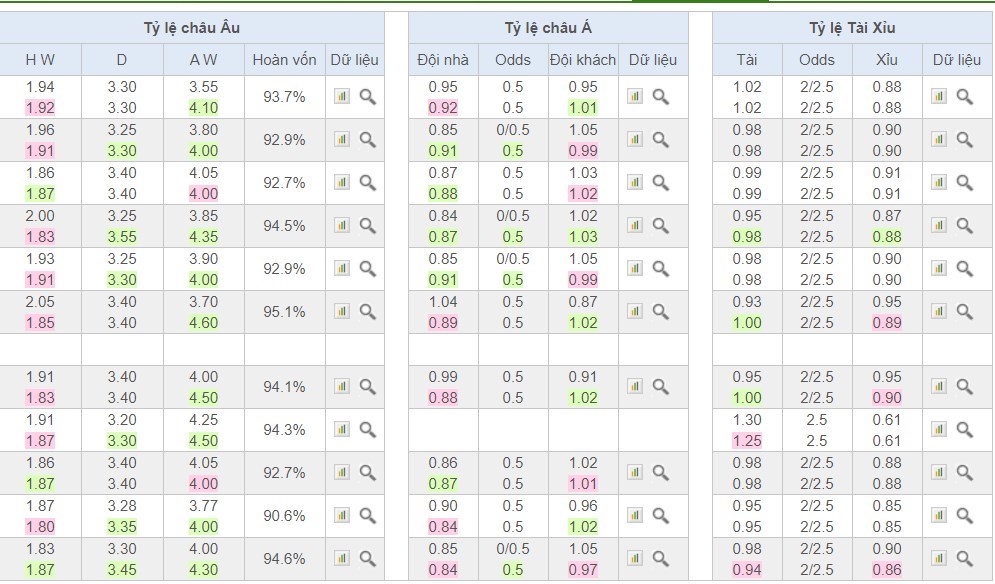Viewport: 995px width, 584px height.
Task: Click the "H W" column header
Action: pos(40,60)
